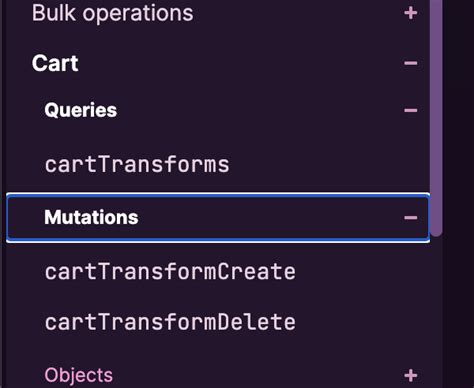
Task: Jump to cartTransforms under Queries
Action: tap(137, 164)
